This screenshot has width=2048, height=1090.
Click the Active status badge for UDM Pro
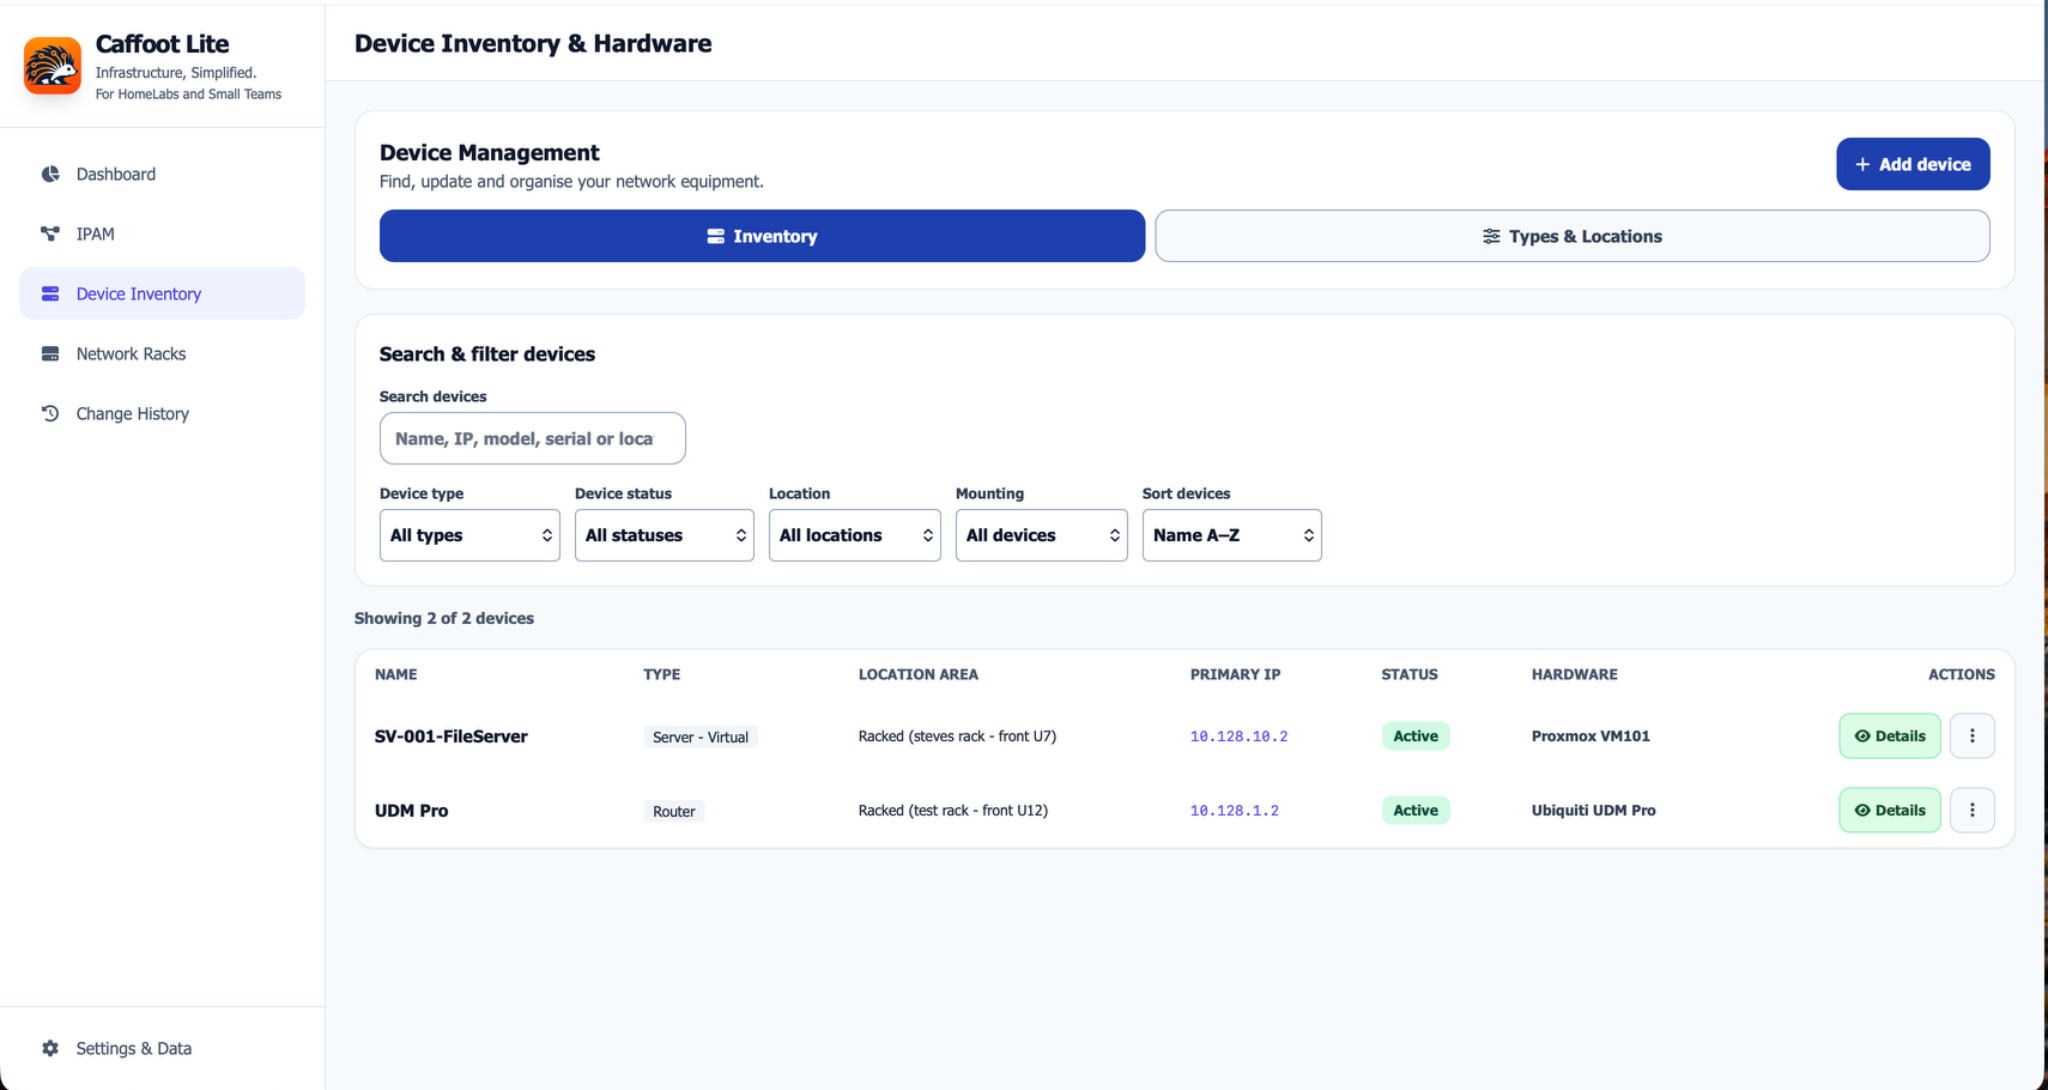1416,810
